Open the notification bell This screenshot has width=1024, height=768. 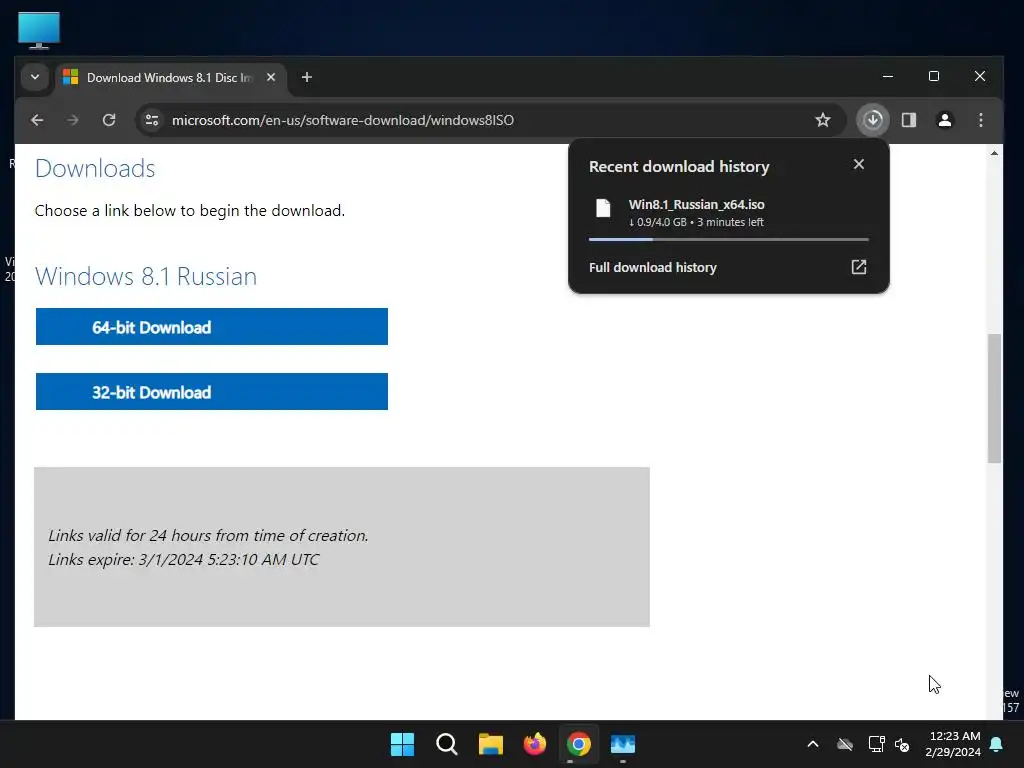click(x=997, y=744)
